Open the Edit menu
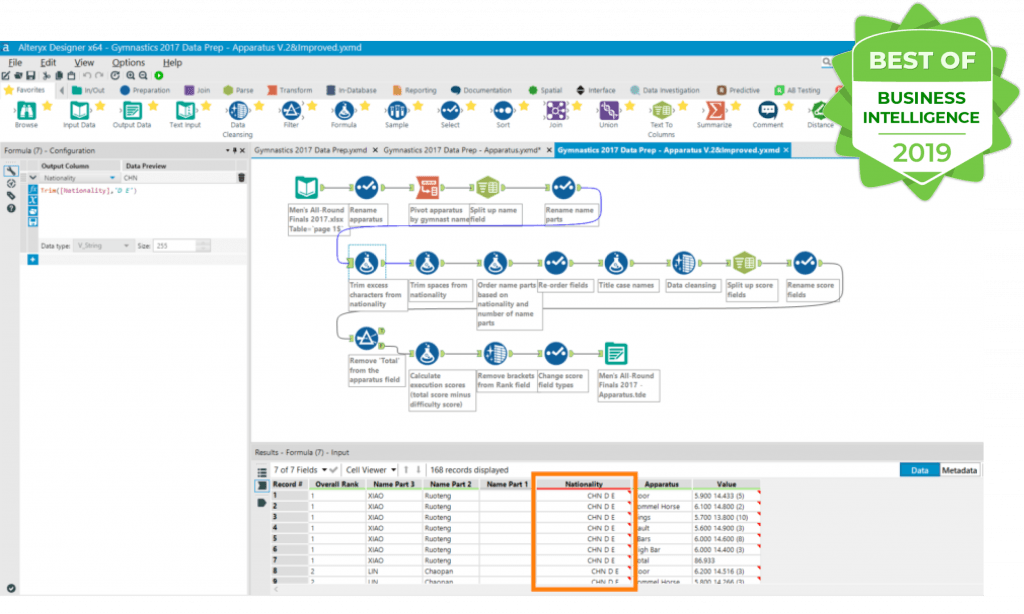 click(x=48, y=63)
